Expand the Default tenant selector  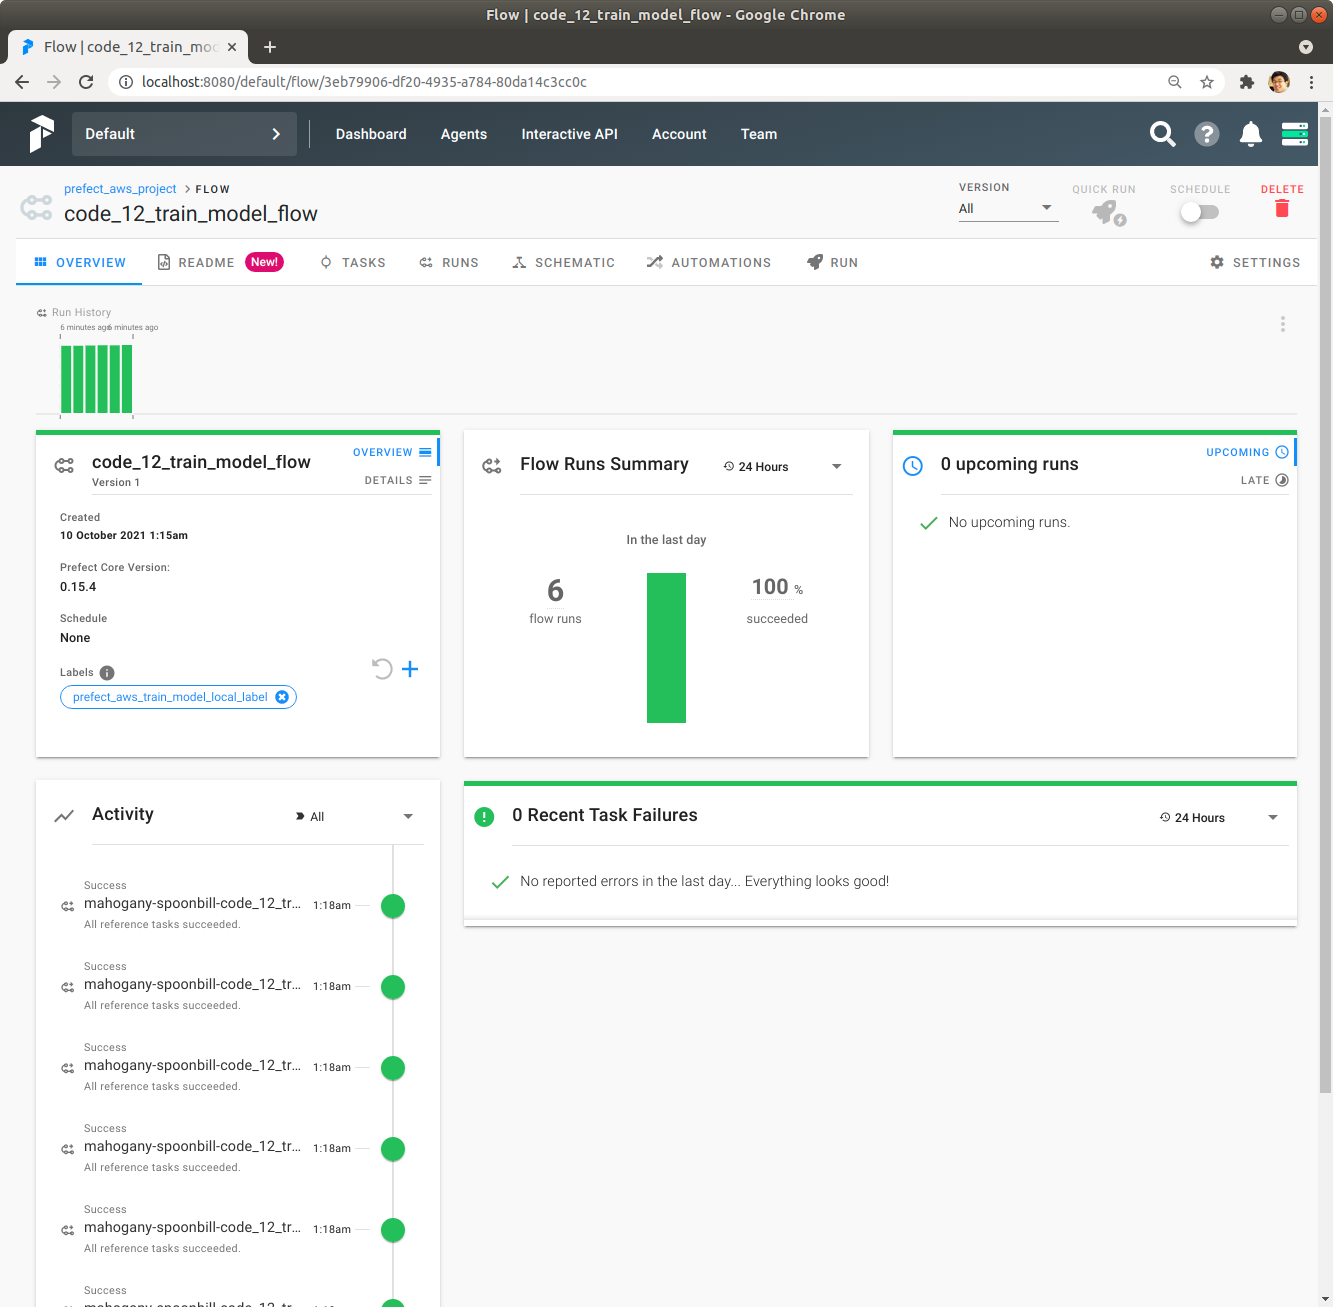(x=184, y=134)
